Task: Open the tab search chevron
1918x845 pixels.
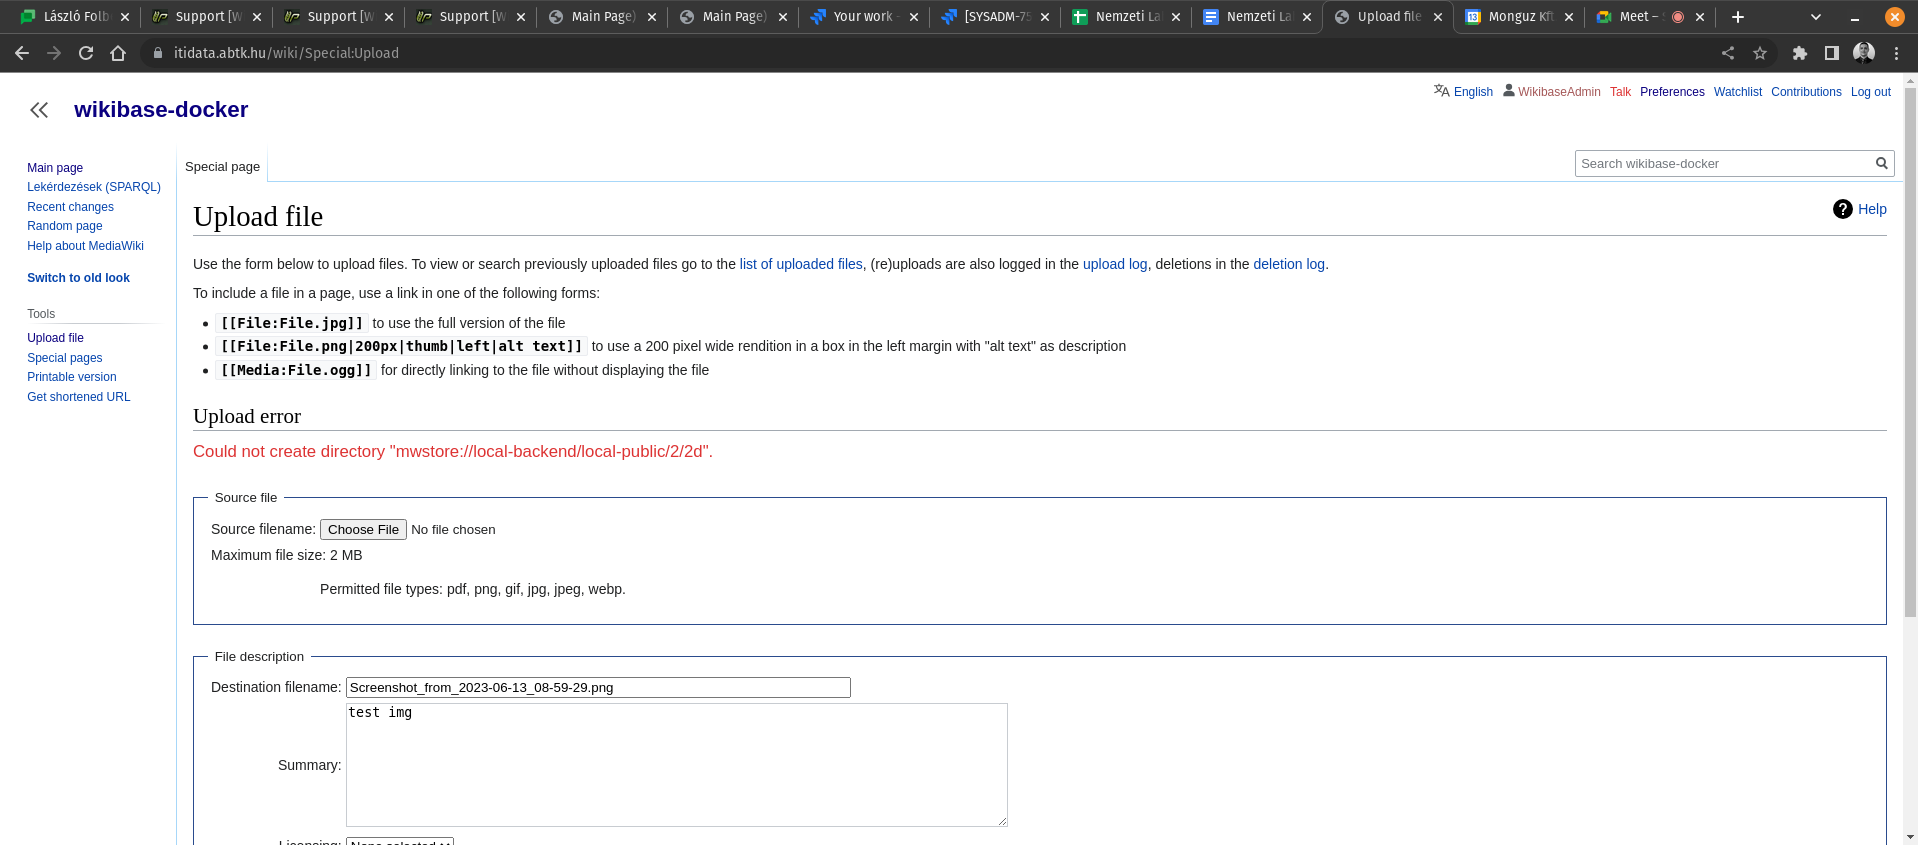Action: click(1816, 17)
